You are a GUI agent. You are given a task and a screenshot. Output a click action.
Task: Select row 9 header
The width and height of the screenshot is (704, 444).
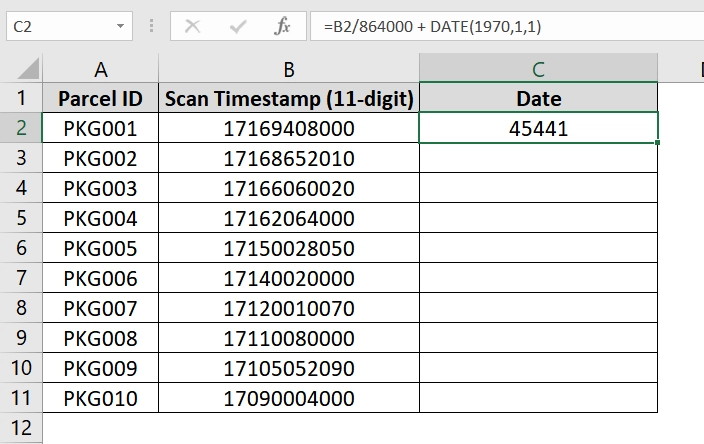tap(21, 338)
